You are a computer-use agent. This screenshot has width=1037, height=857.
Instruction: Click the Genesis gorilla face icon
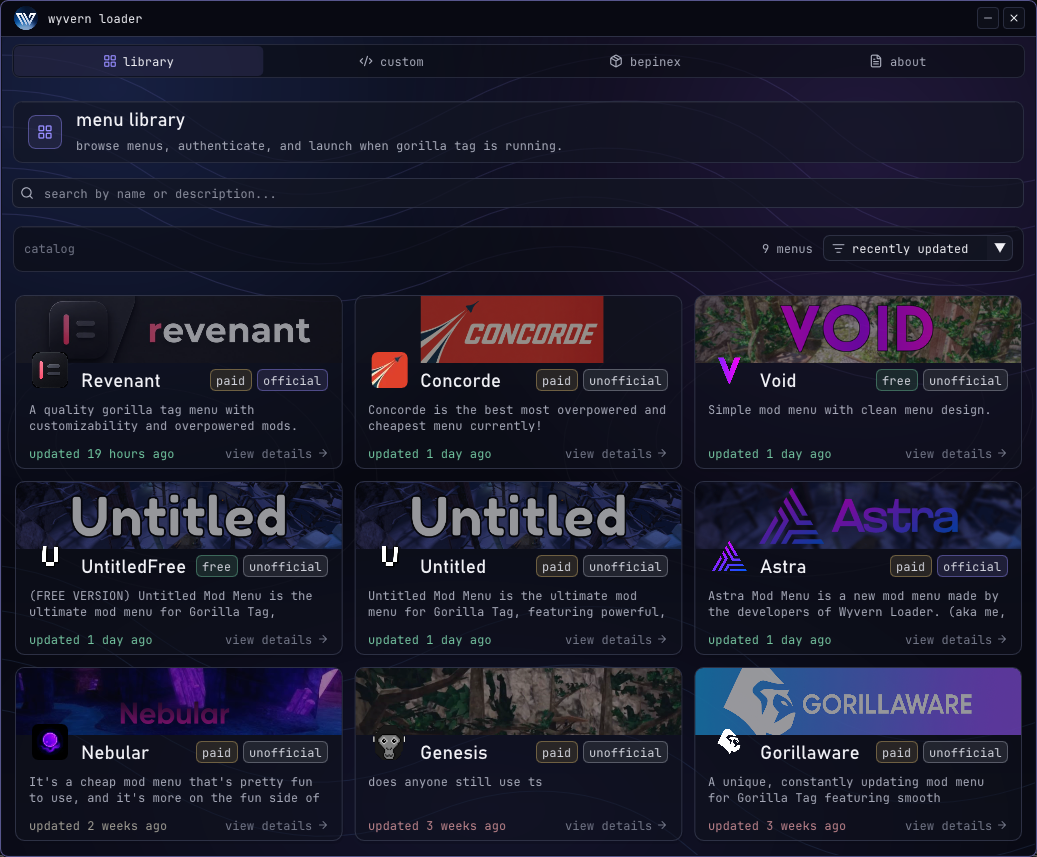coord(390,746)
